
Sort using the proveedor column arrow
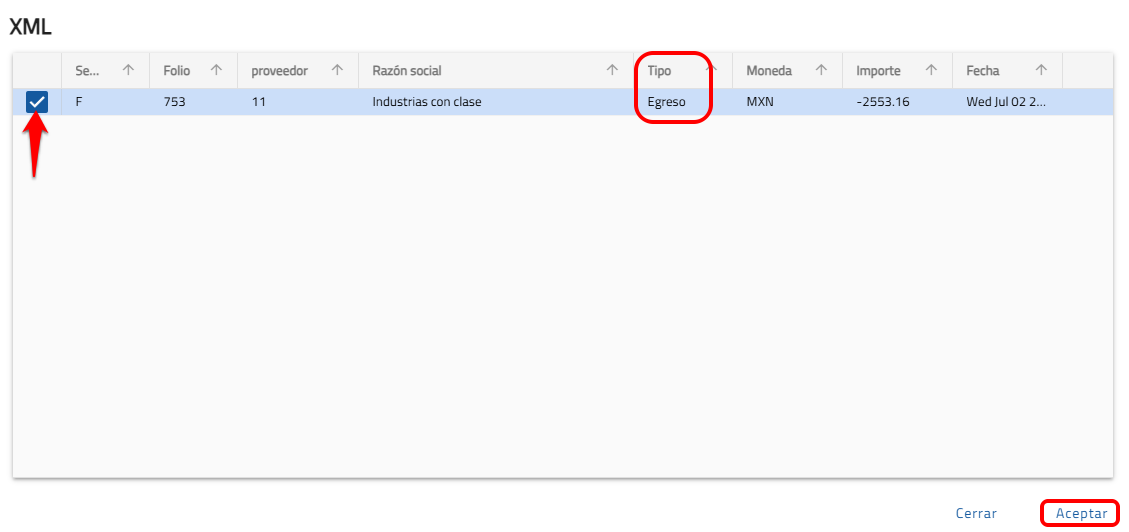coord(338,71)
